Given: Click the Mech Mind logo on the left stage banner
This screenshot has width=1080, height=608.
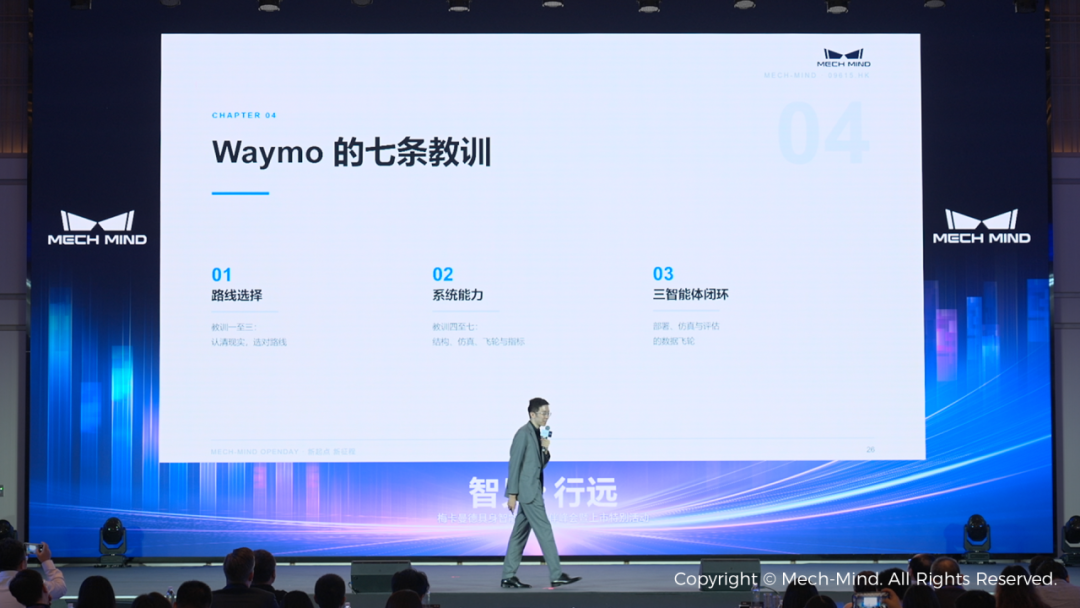Looking at the screenshot, I should click(97, 228).
